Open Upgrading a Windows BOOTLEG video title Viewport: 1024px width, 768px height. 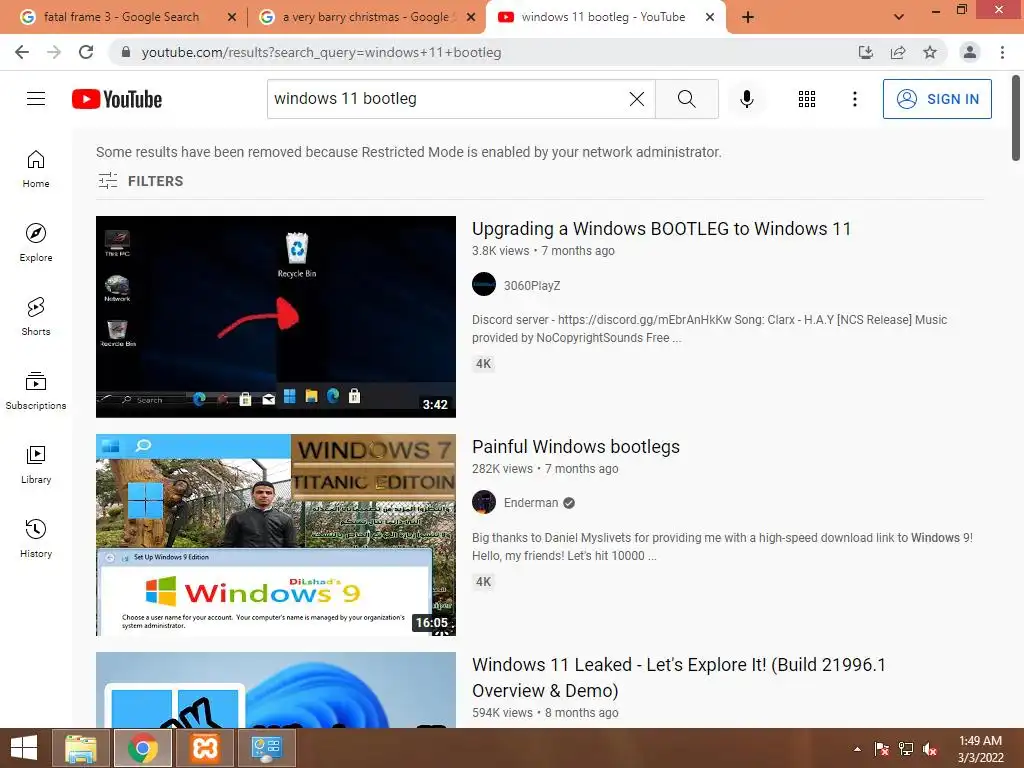pyautogui.click(x=661, y=229)
